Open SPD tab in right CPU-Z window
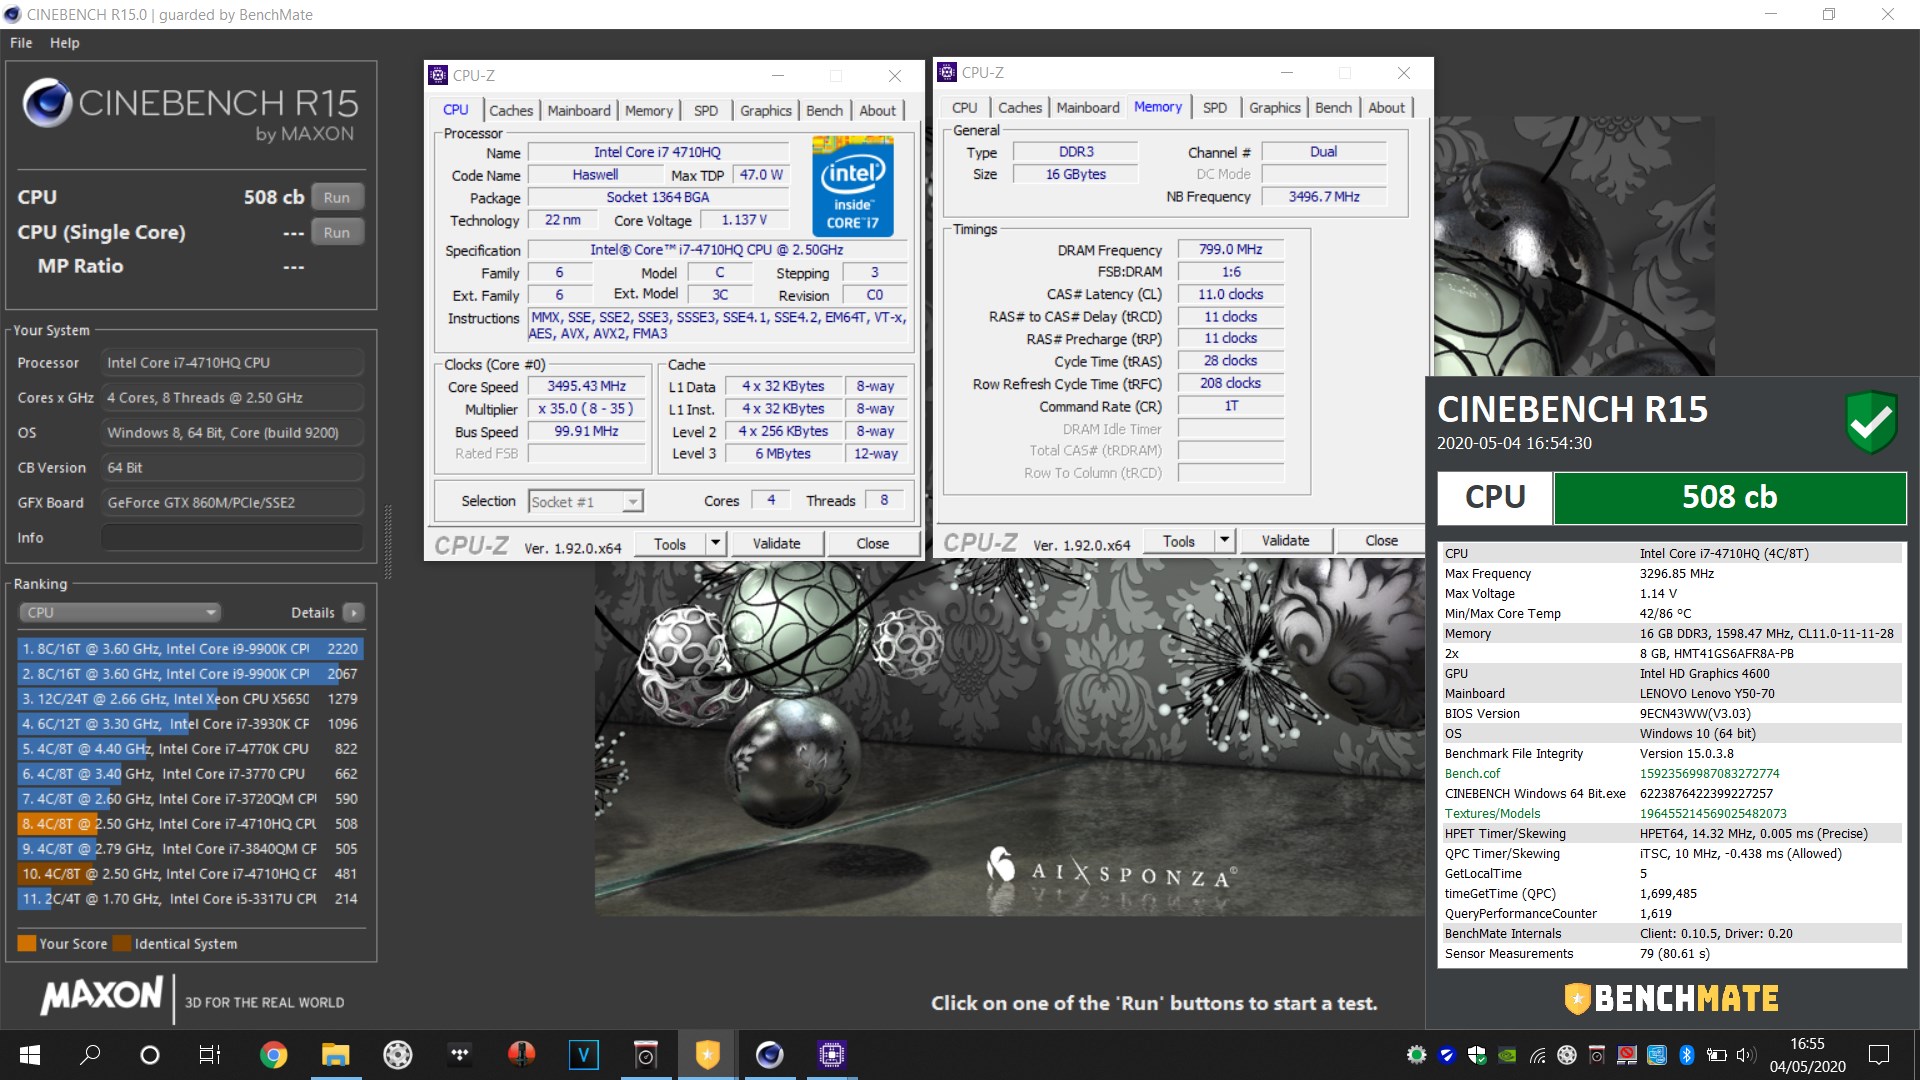Viewport: 1920px width, 1080px height. [x=1215, y=107]
